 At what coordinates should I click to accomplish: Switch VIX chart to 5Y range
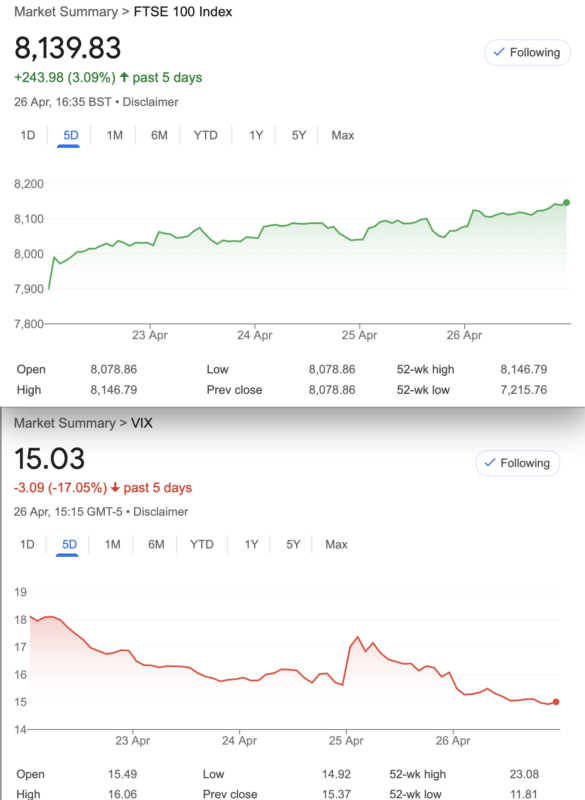coord(293,544)
